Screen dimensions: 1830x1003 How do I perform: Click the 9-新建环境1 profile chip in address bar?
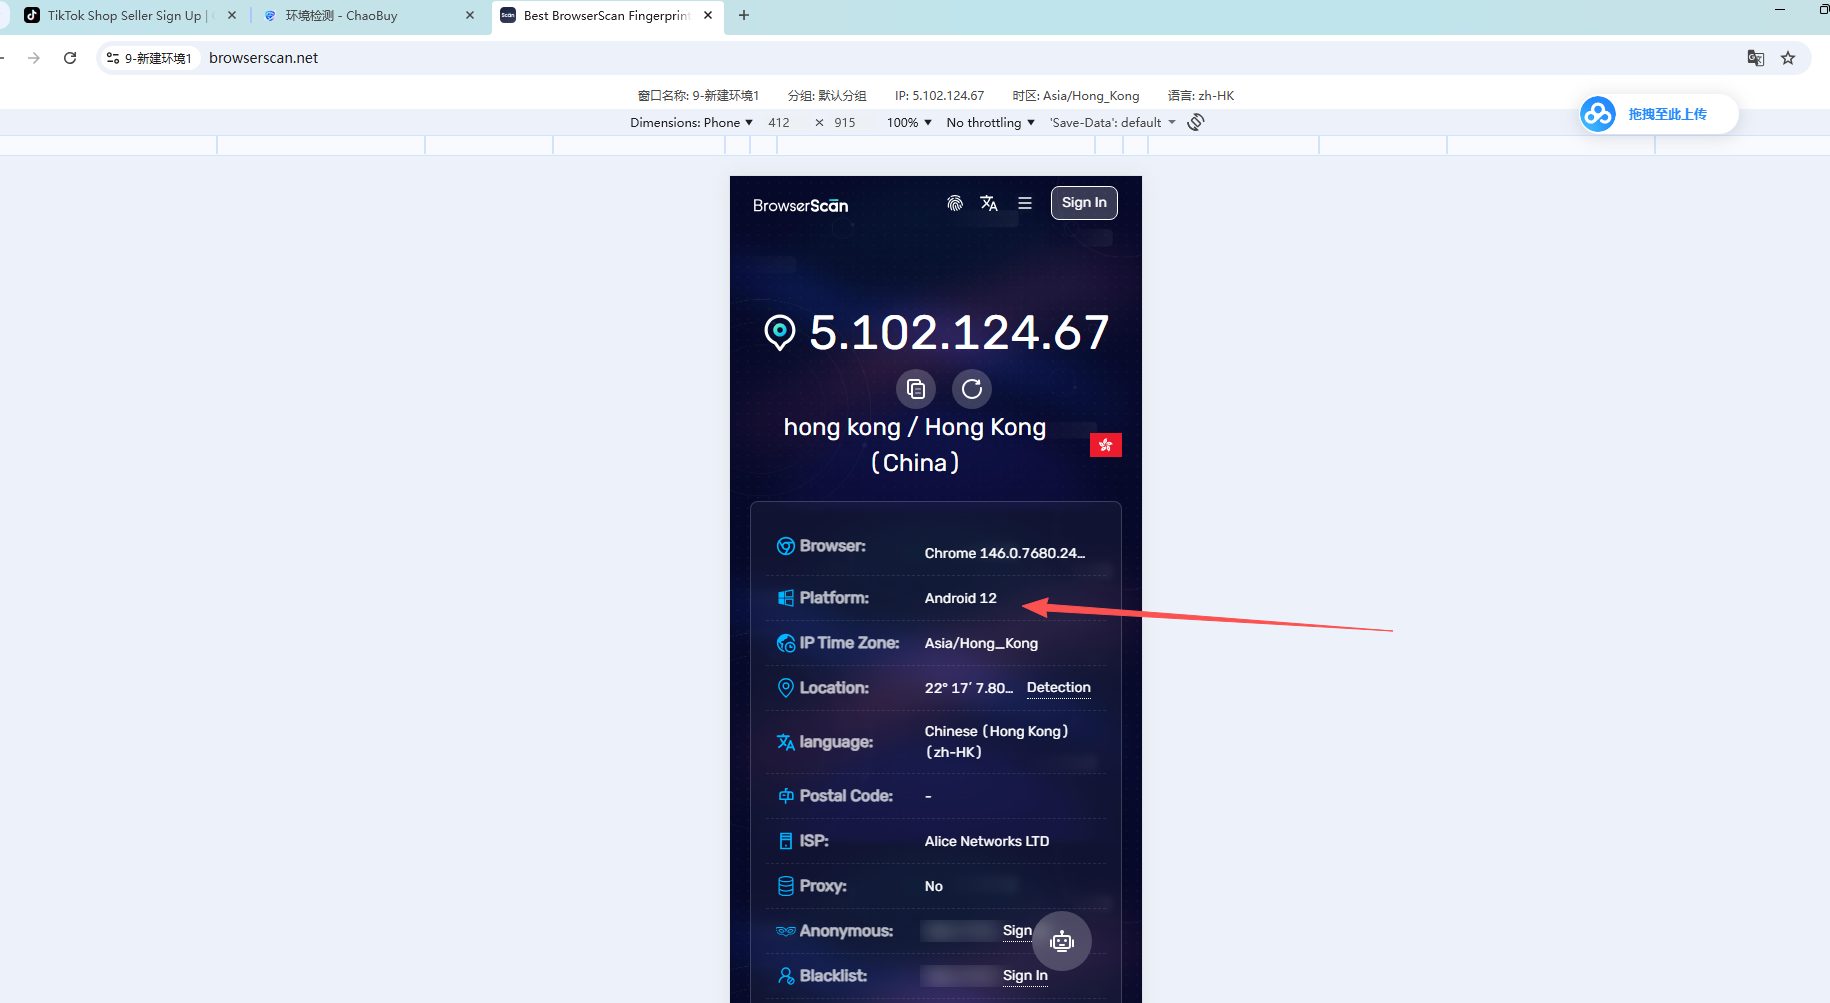[x=150, y=58]
